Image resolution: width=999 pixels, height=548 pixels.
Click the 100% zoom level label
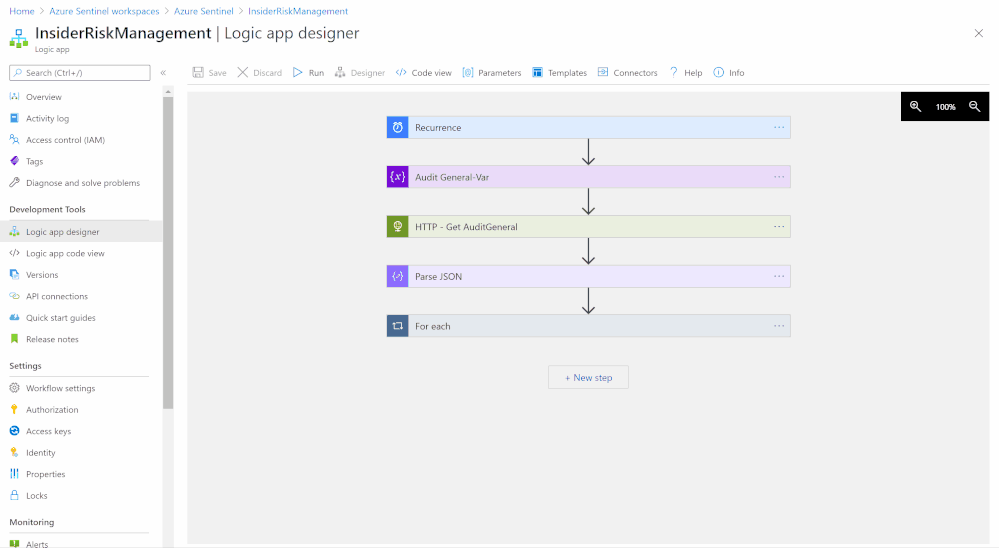(945, 107)
